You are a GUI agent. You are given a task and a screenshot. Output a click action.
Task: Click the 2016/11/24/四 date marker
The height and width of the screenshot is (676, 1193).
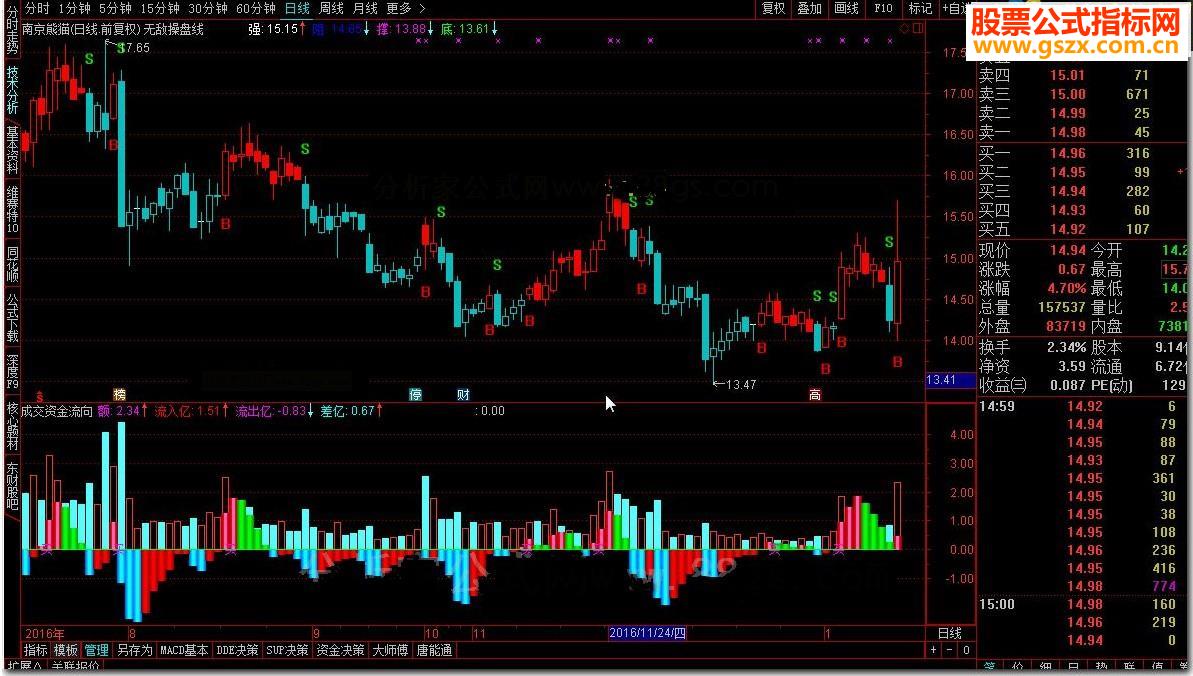pos(647,633)
